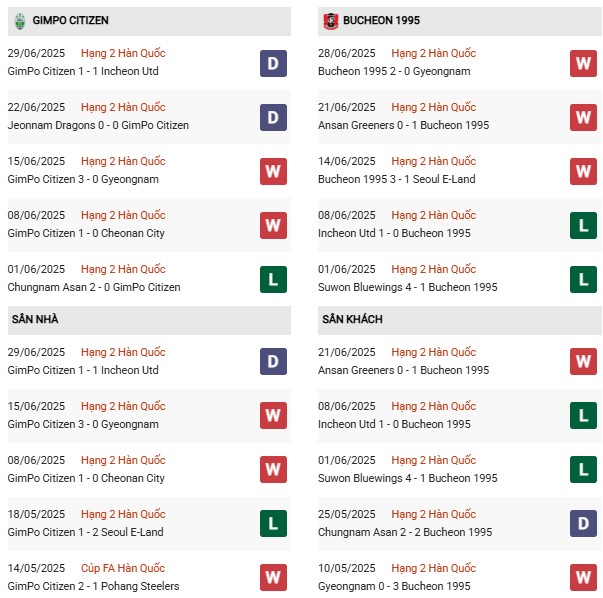
Task: Click W badge for Bucheon 1995 2-0 Gyeongnam
Action: (x=583, y=63)
